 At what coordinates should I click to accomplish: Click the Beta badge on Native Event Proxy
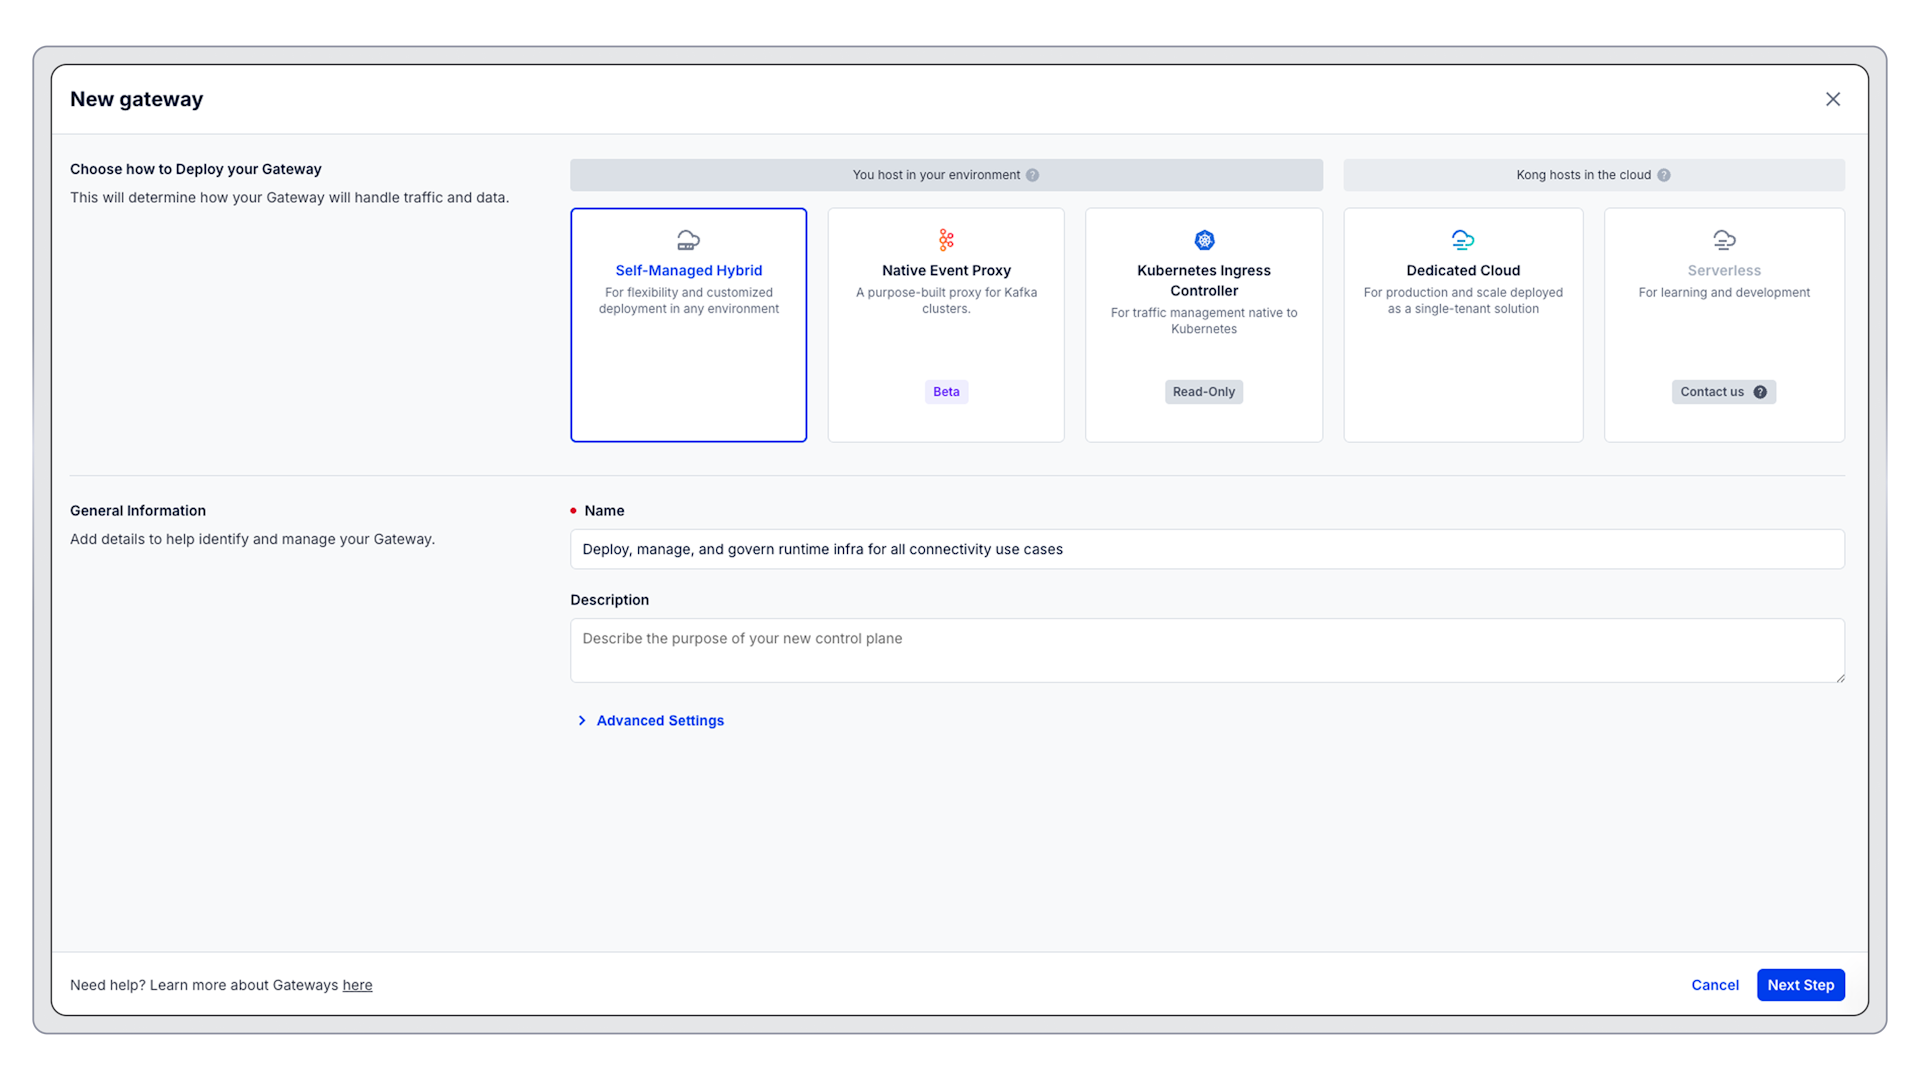pyautogui.click(x=945, y=391)
